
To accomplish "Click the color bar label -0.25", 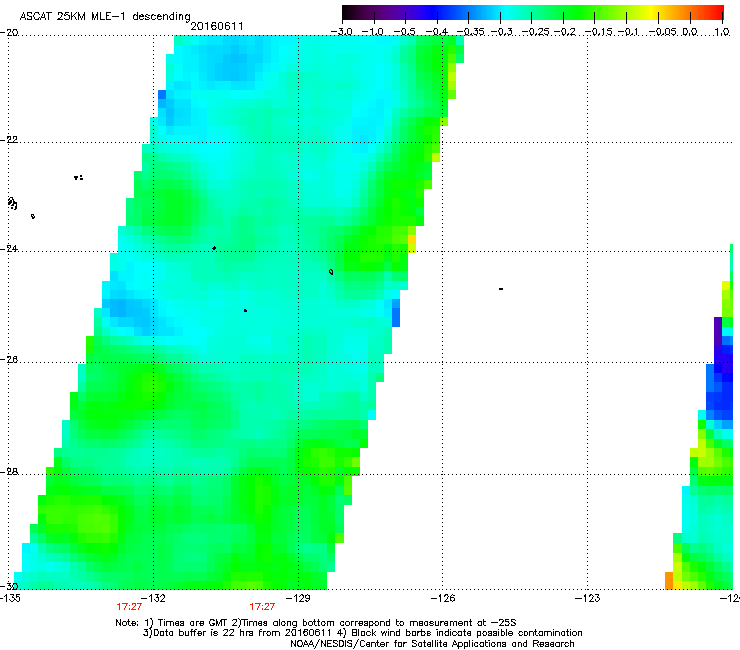I will (537, 32).
